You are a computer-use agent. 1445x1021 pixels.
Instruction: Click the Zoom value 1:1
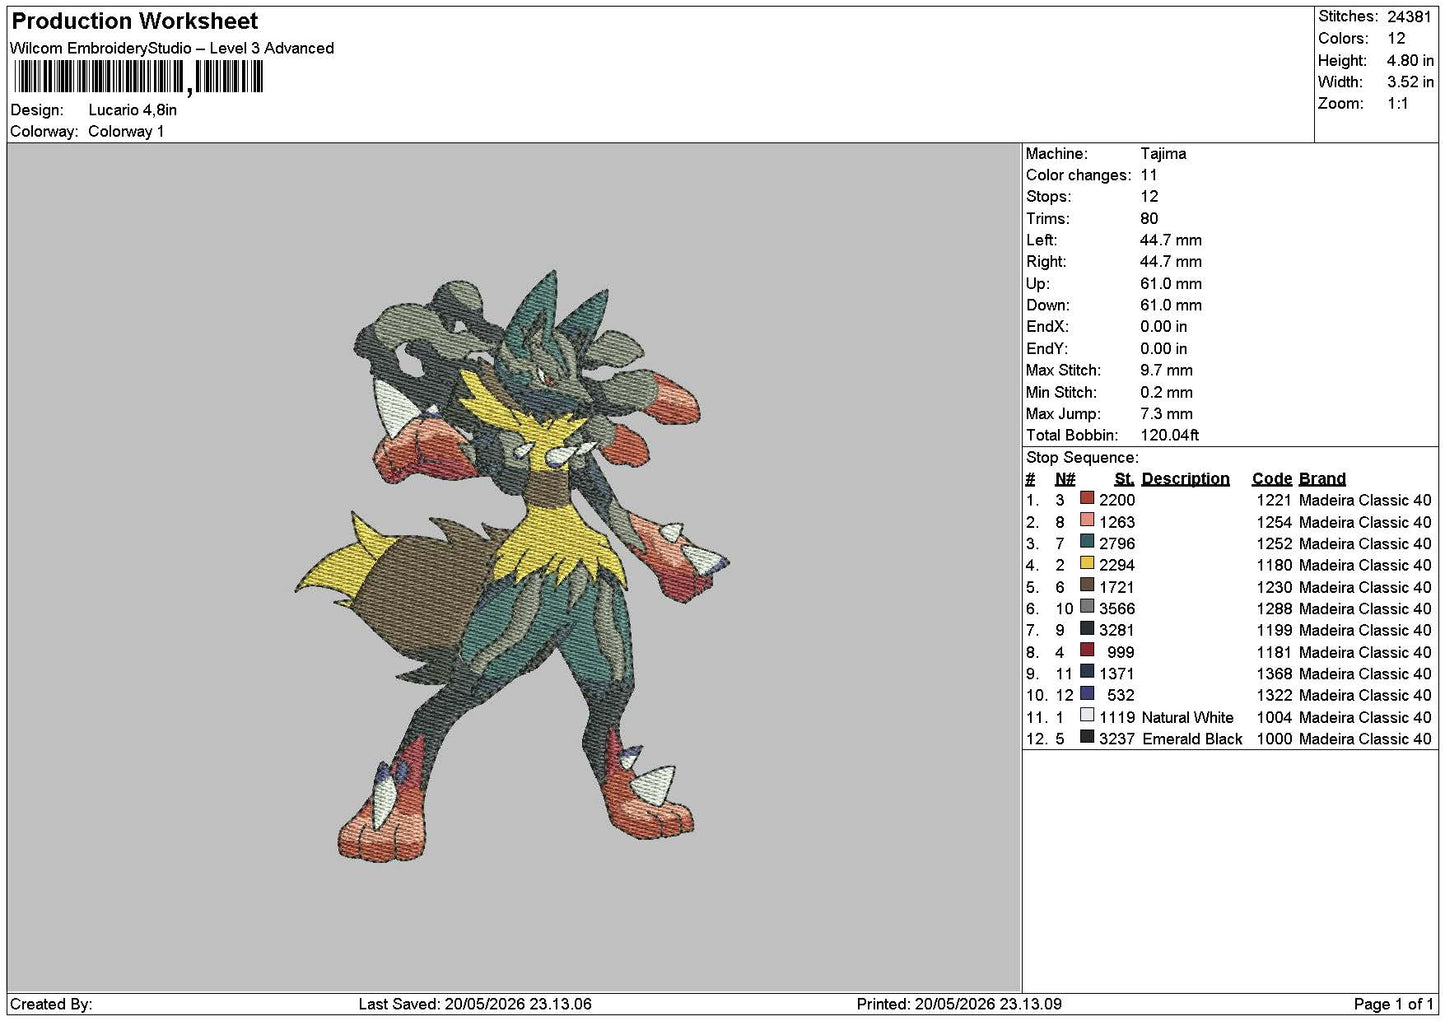(1397, 103)
